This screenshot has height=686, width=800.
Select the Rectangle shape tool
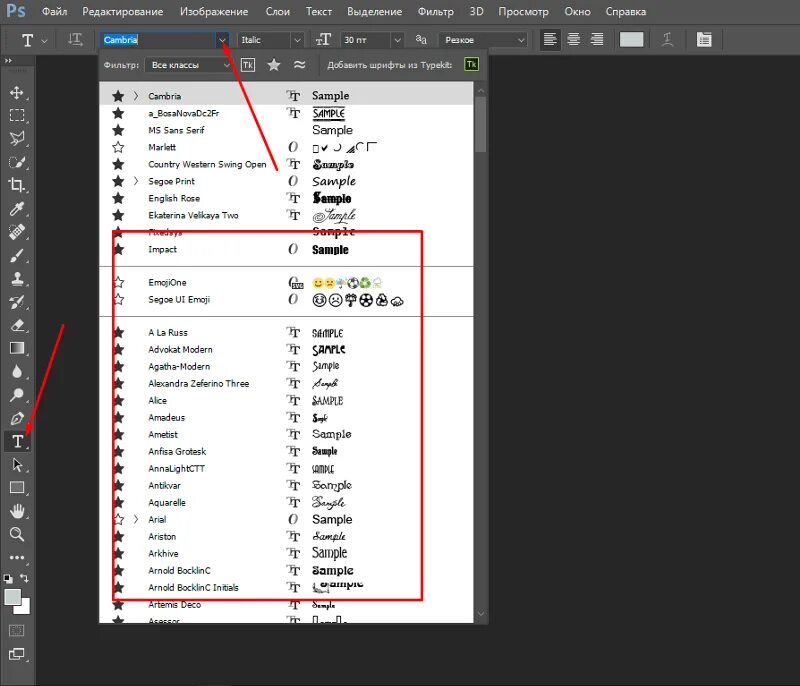[x=17, y=488]
